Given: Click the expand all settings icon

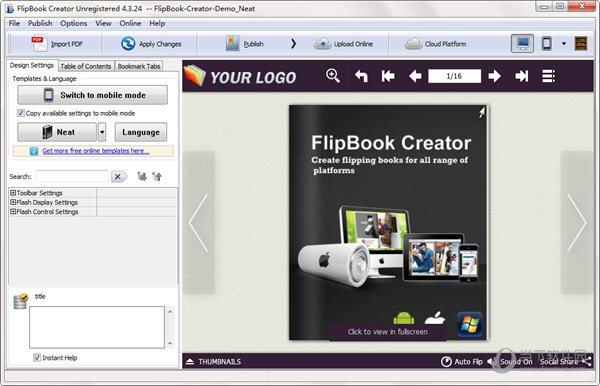Looking at the screenshot, I should click(142, 176).
